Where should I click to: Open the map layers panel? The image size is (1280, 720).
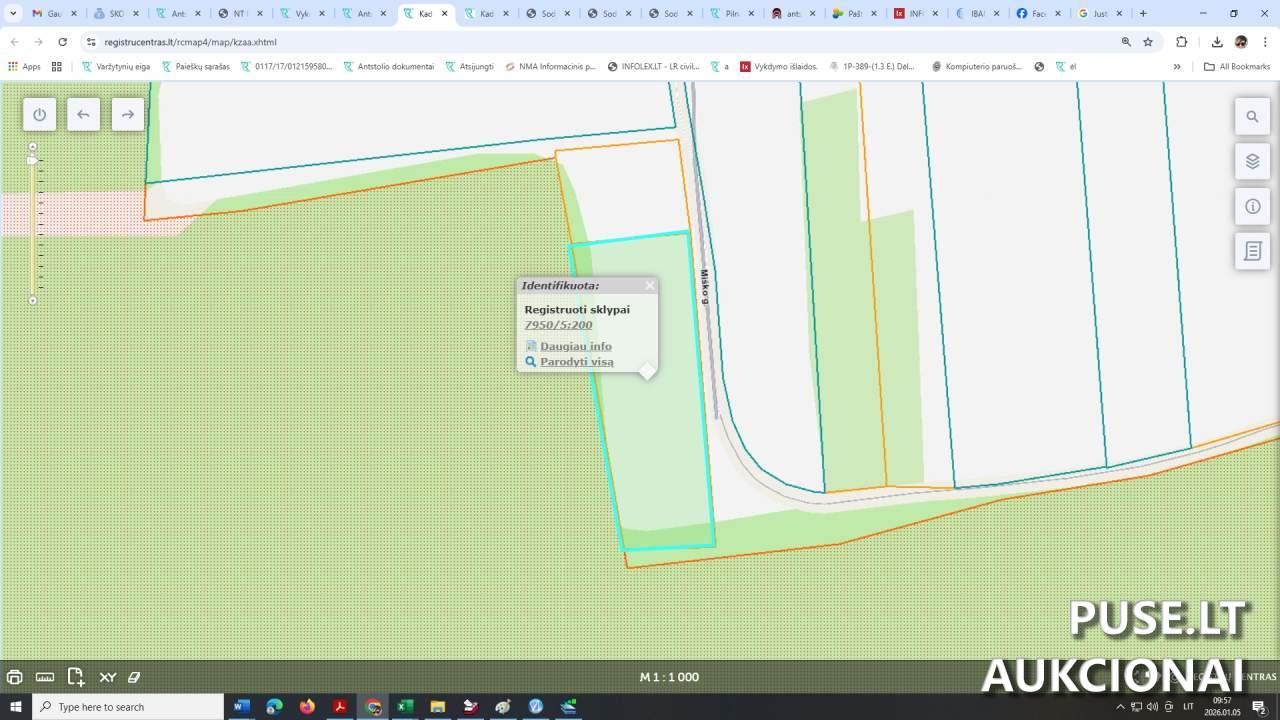click(1252, 161)
